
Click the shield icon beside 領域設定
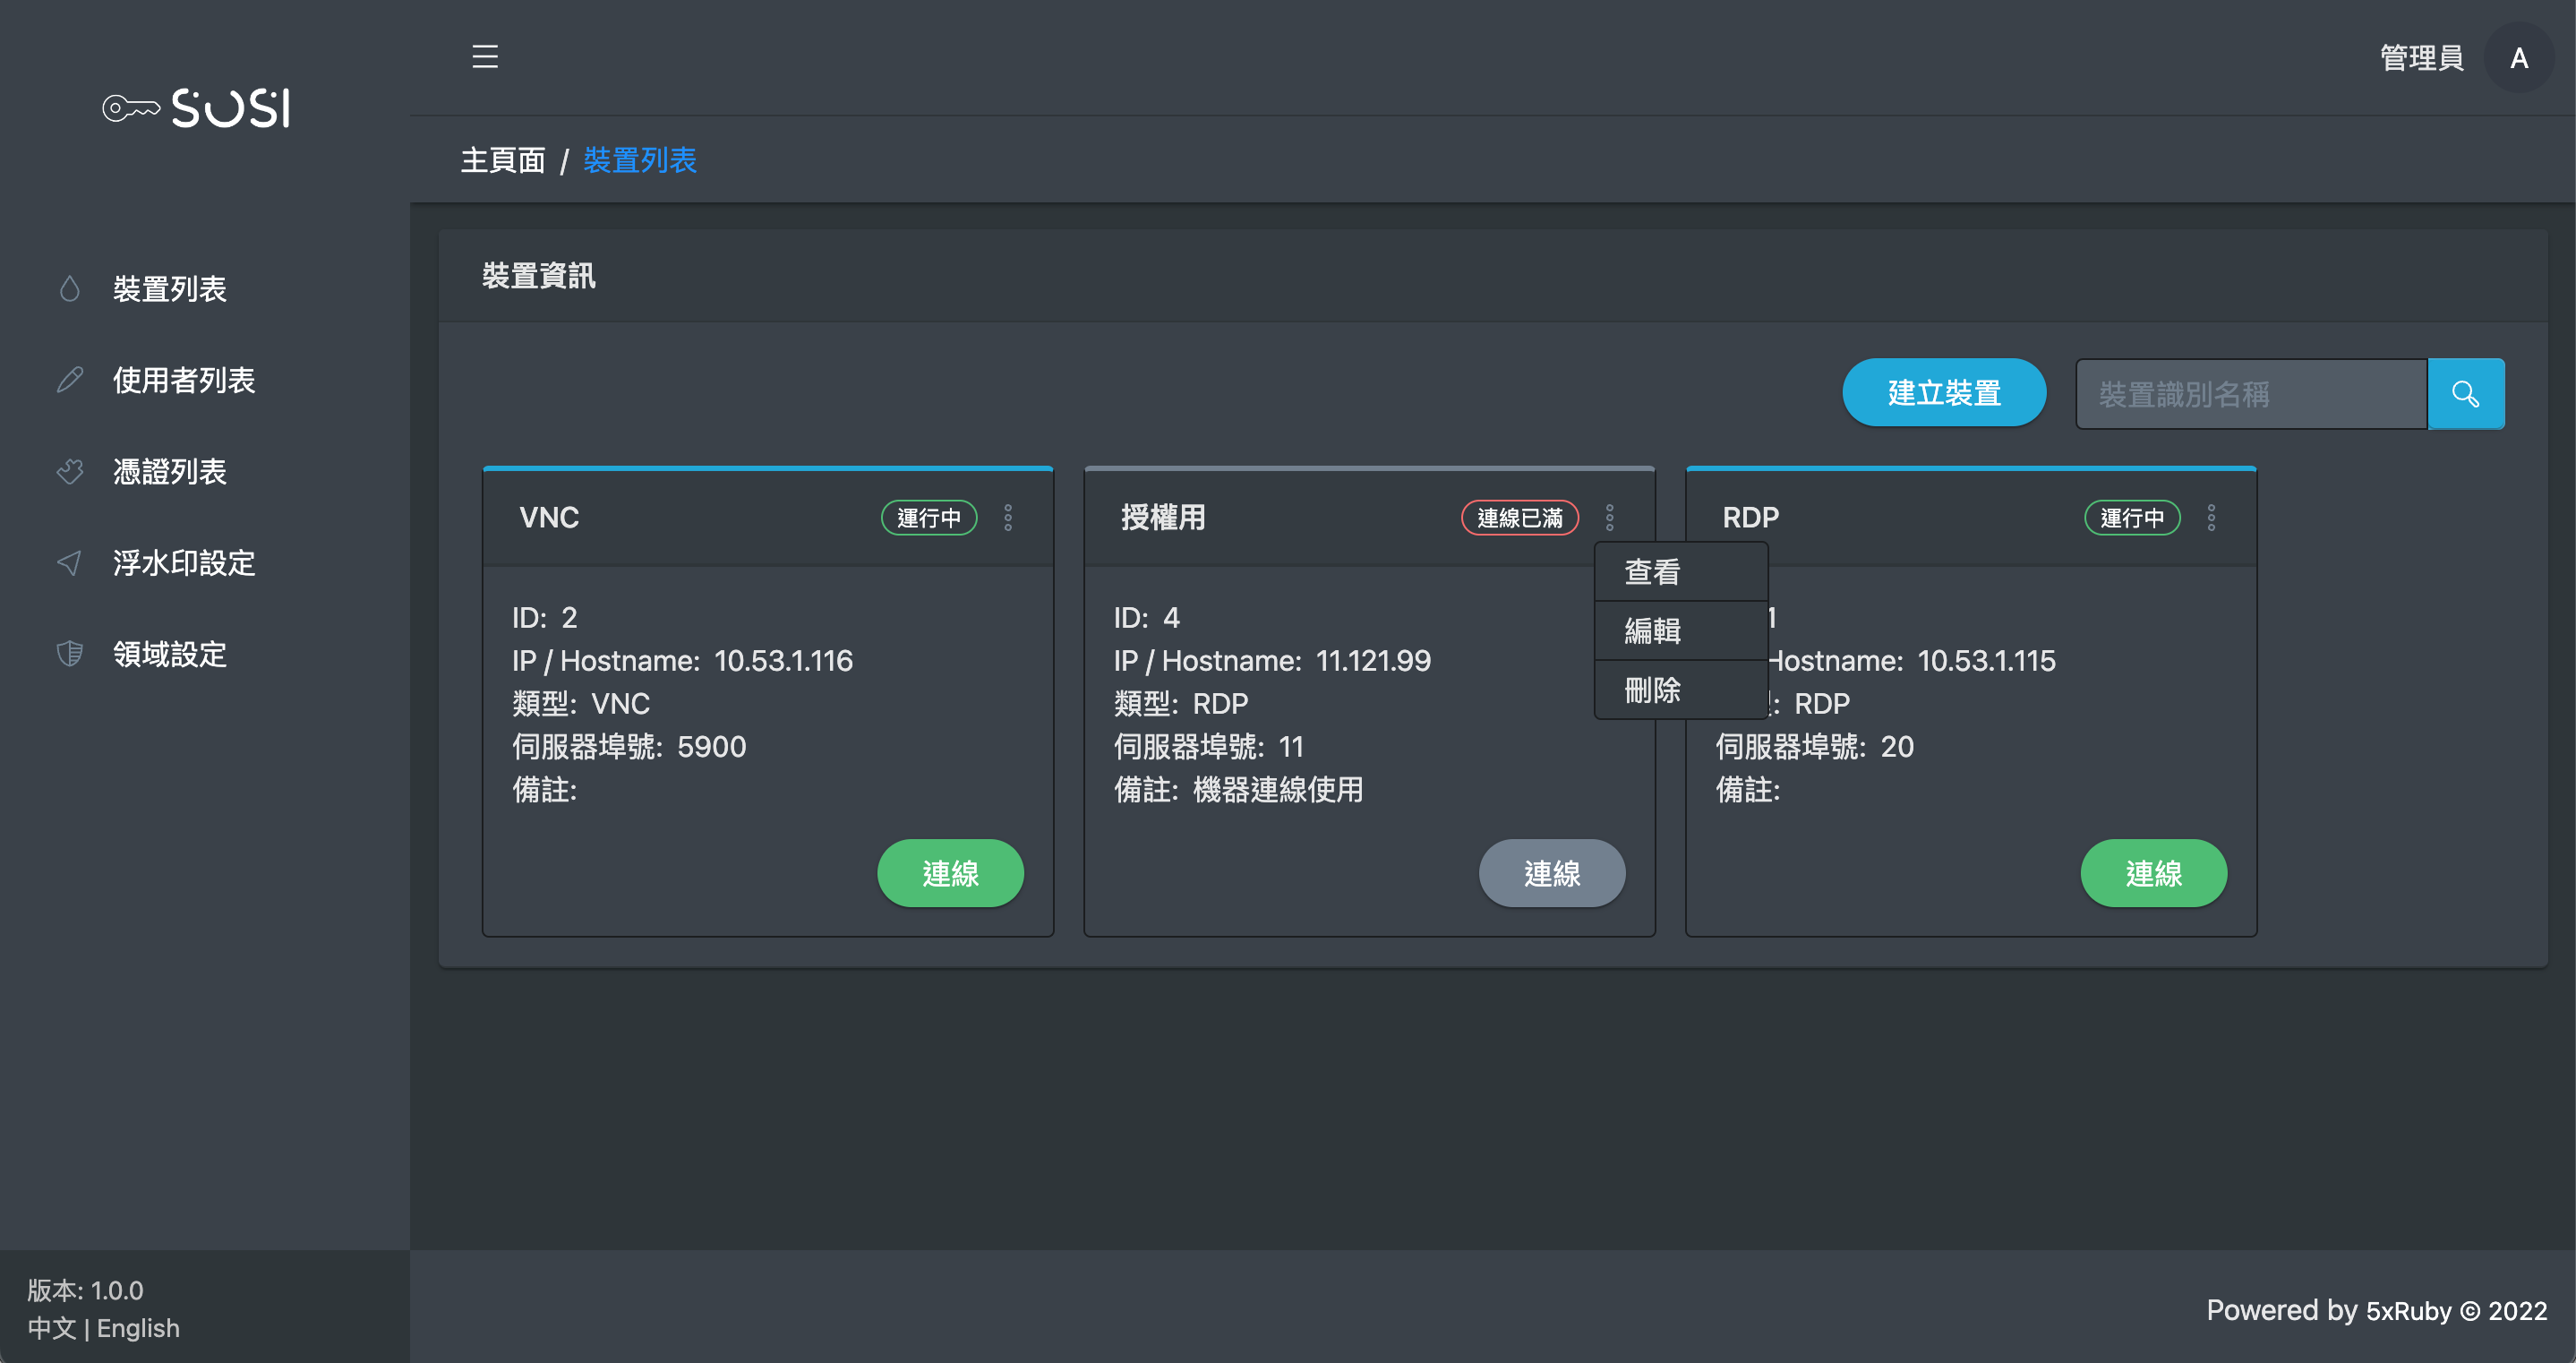coord(69,654)
